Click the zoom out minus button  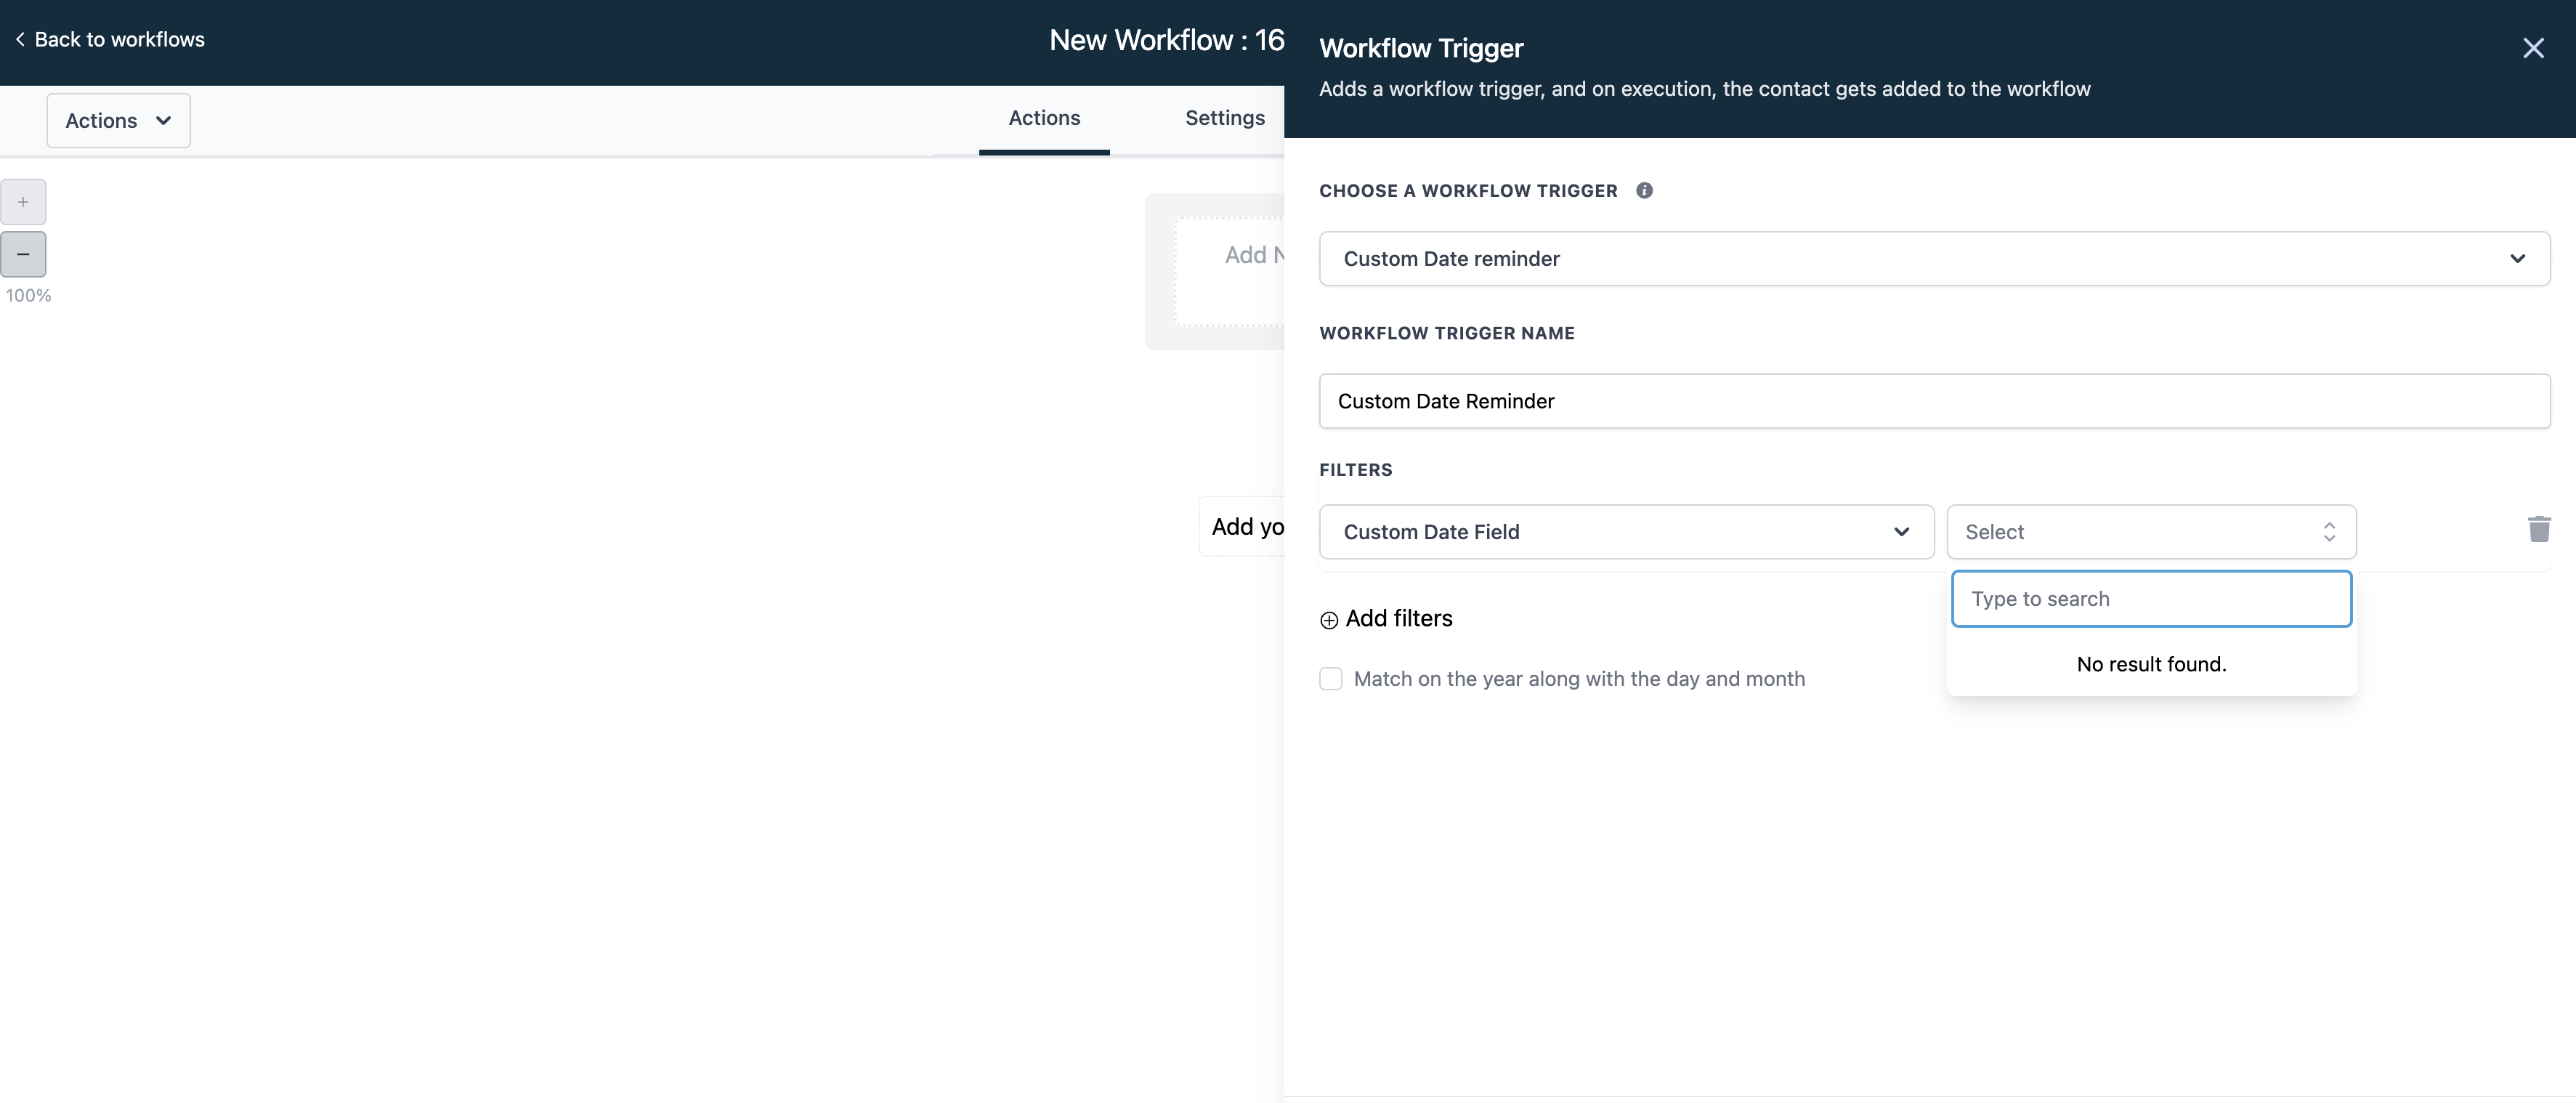click(23, 255)
